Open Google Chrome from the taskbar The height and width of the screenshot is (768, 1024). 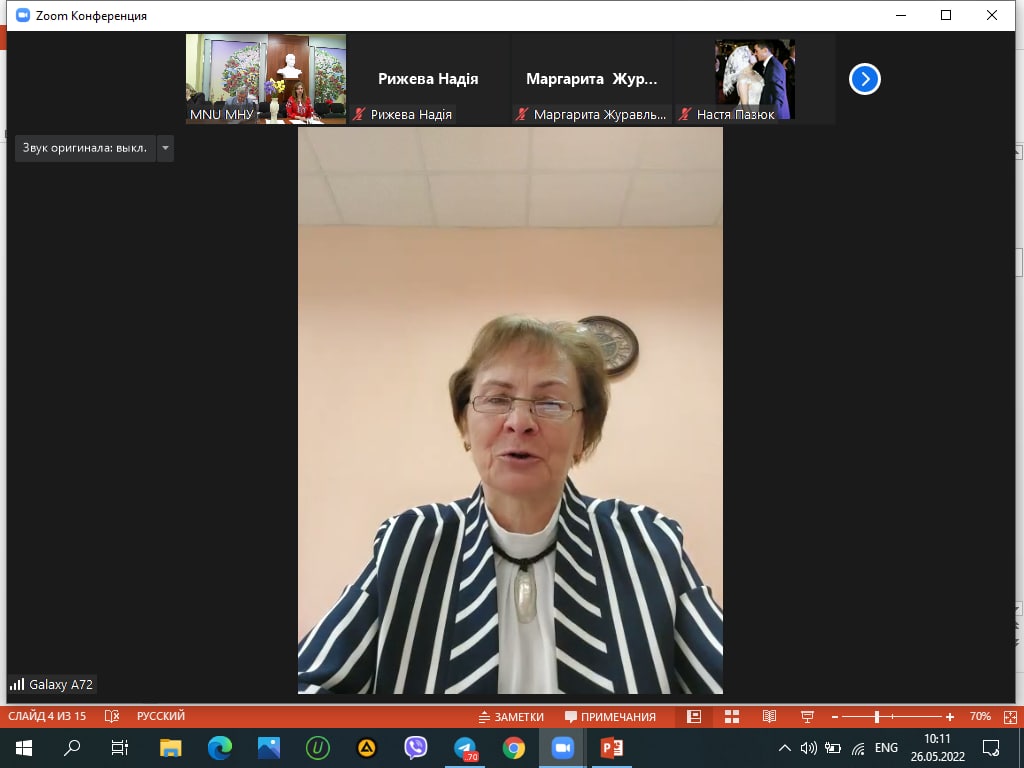tap(514, 747)
